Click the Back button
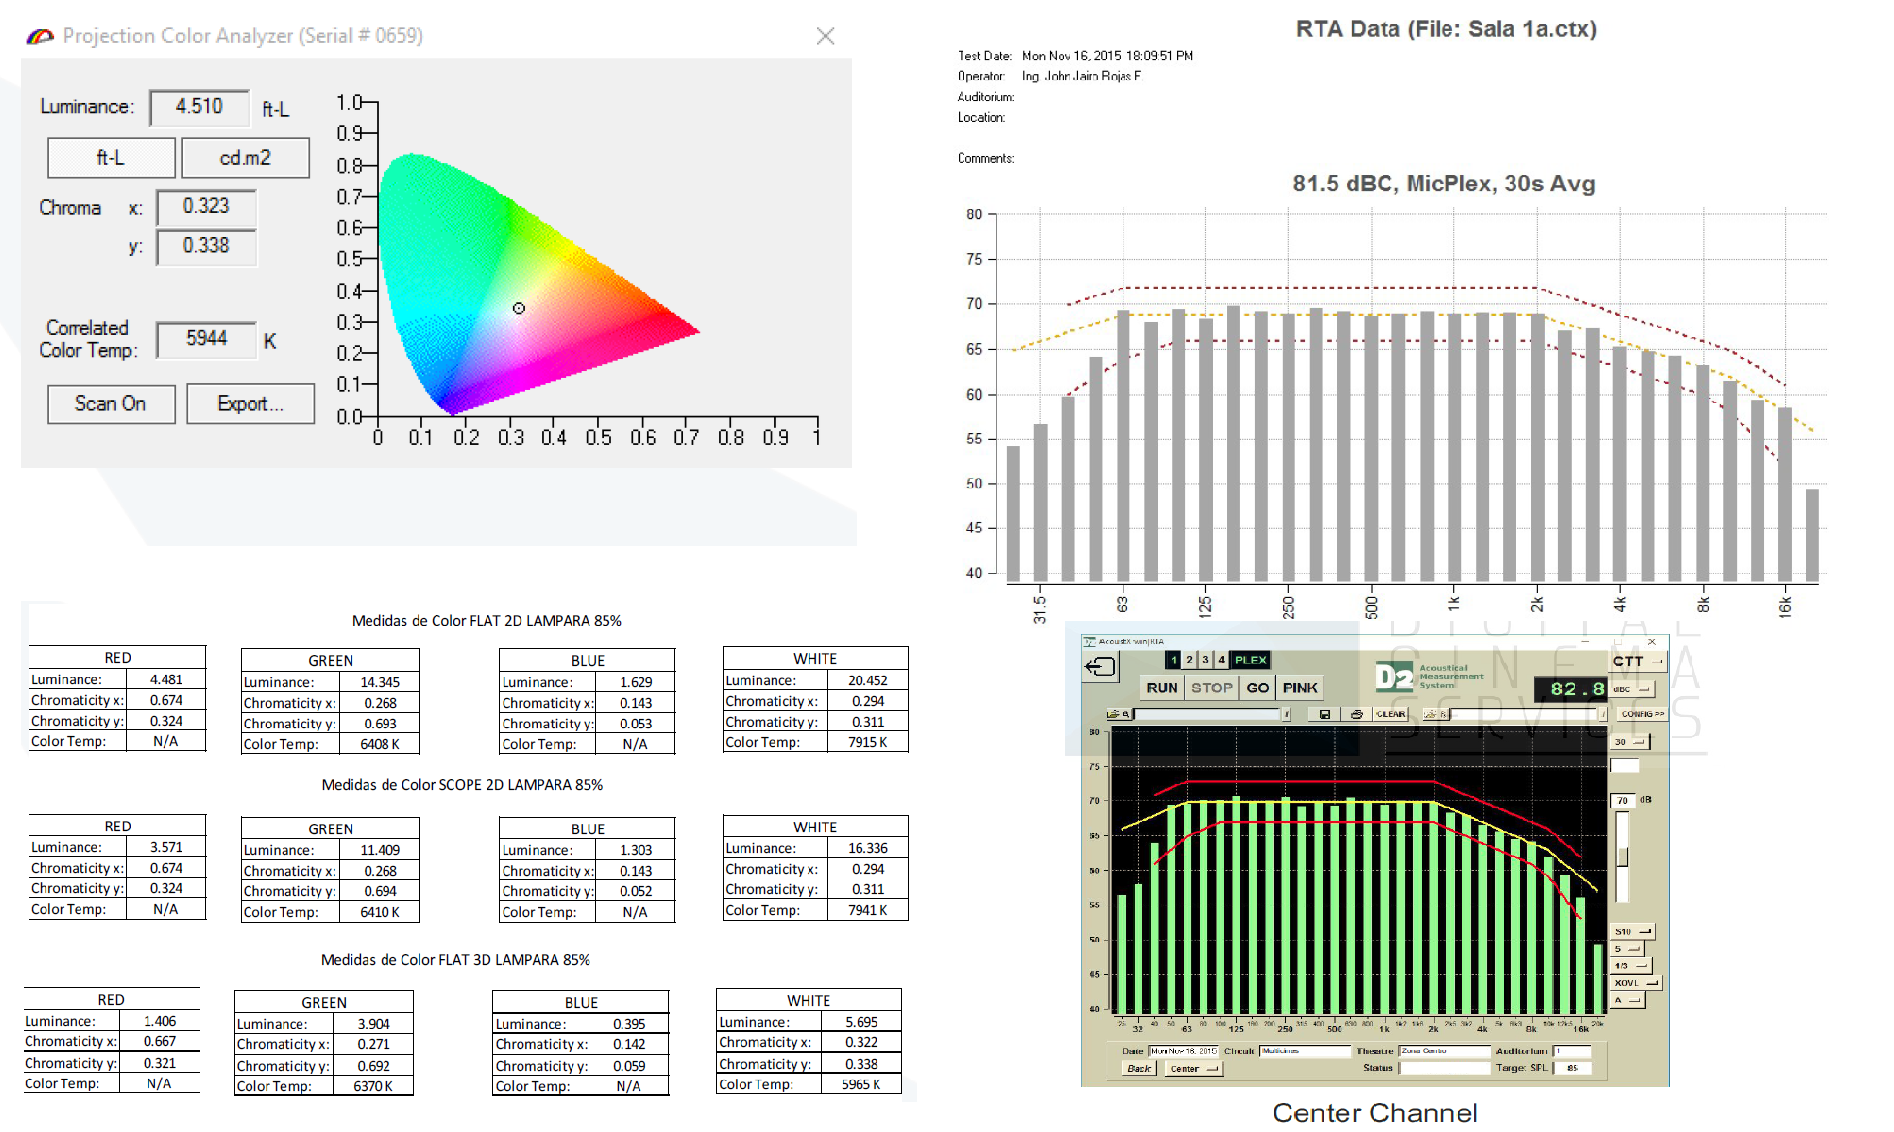The image size is (1894, 1132). [x=1139, y=1069]
